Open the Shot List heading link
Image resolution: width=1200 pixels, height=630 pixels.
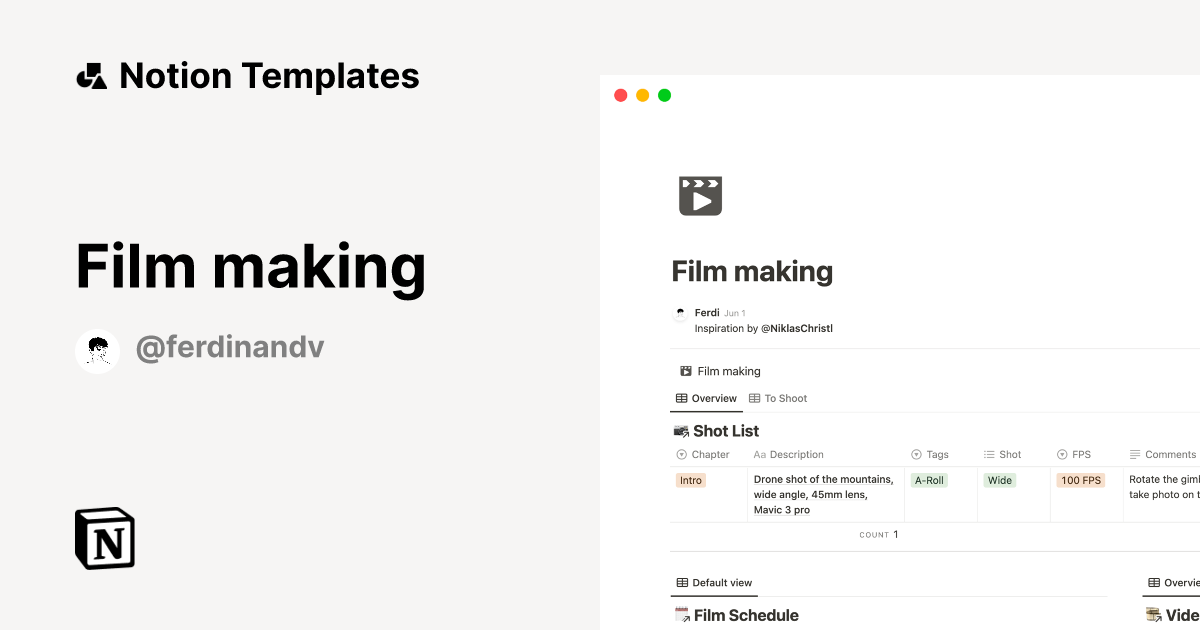[x=725, y=430]
